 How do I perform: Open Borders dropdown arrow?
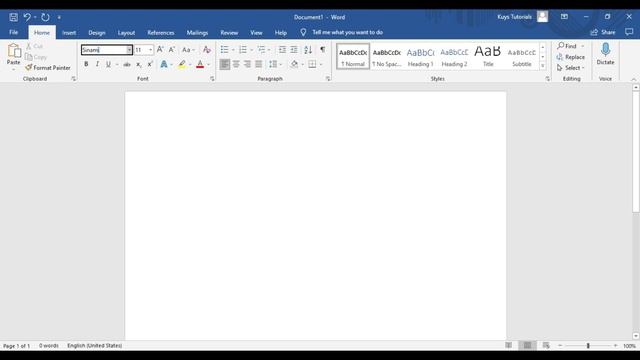pos(321,64)
